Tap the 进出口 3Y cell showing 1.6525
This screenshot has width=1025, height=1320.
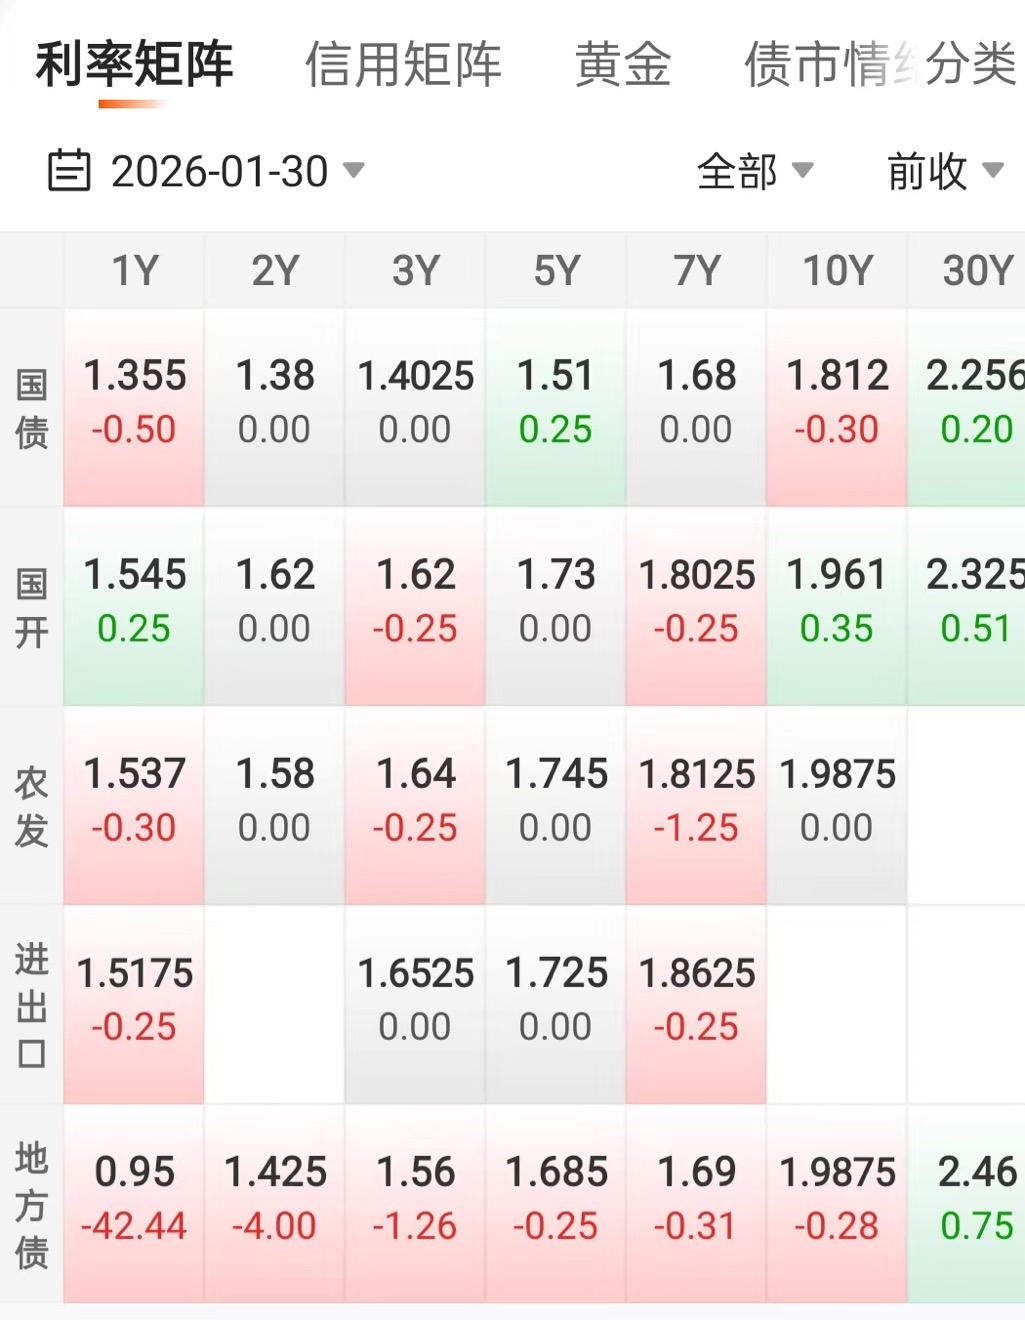[415, 999]
